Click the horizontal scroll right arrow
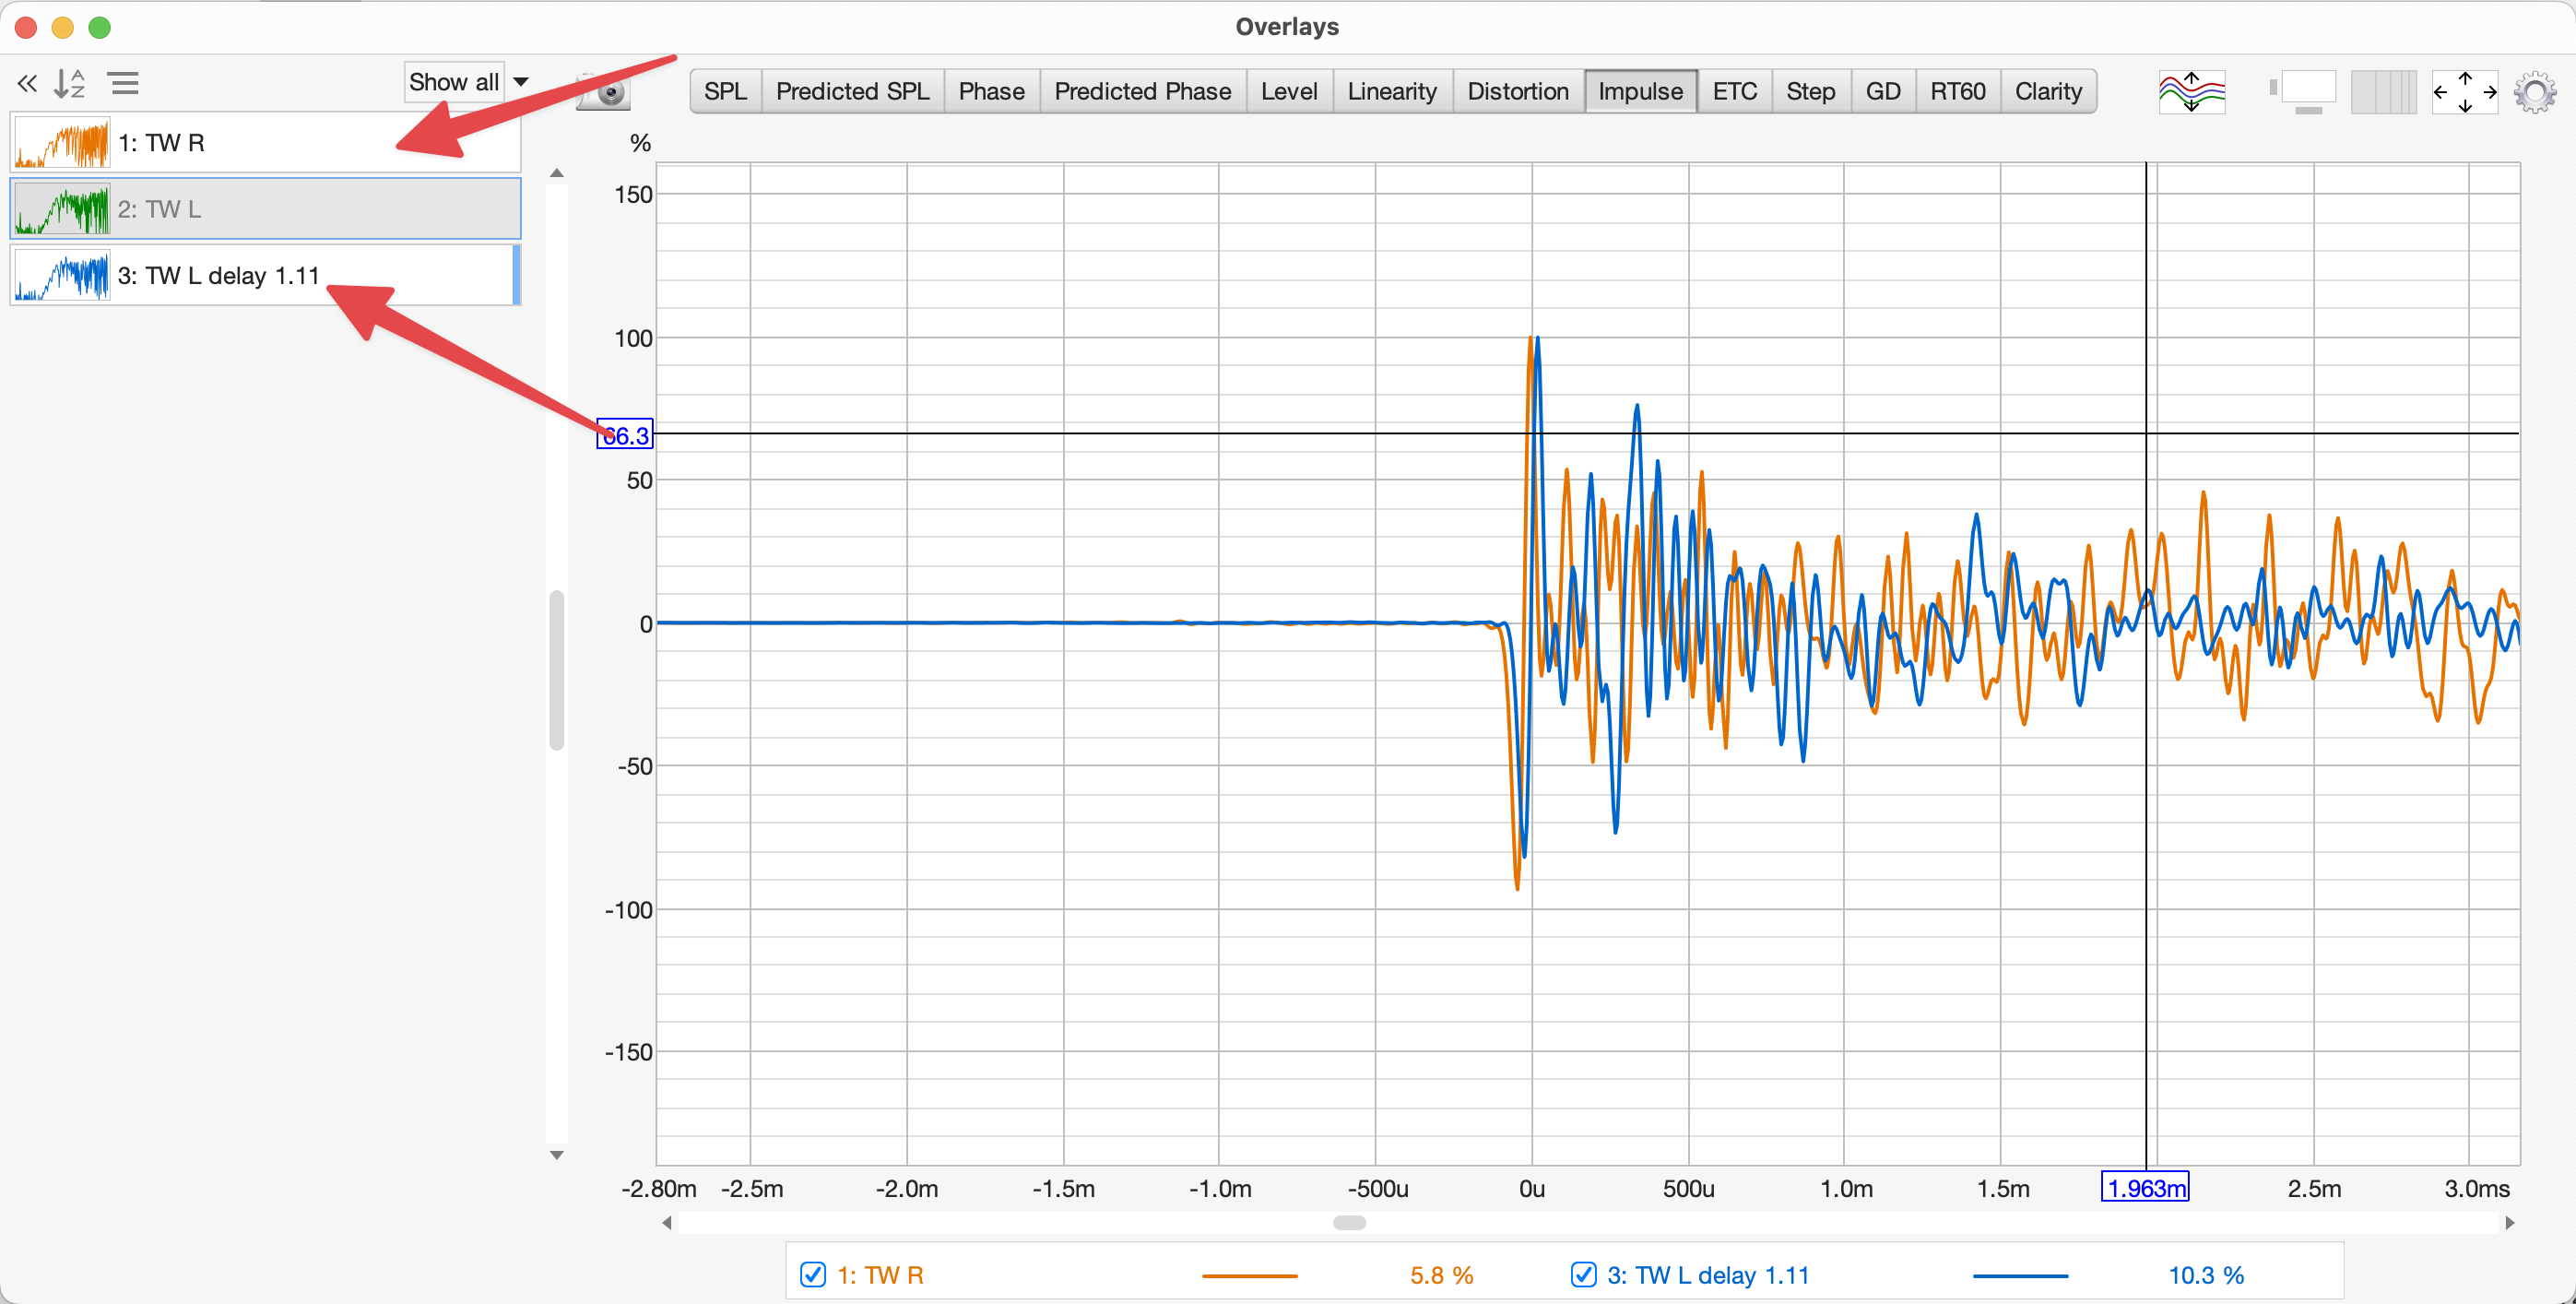The image size is (2576, 1304). (x=2509, y=1223)
